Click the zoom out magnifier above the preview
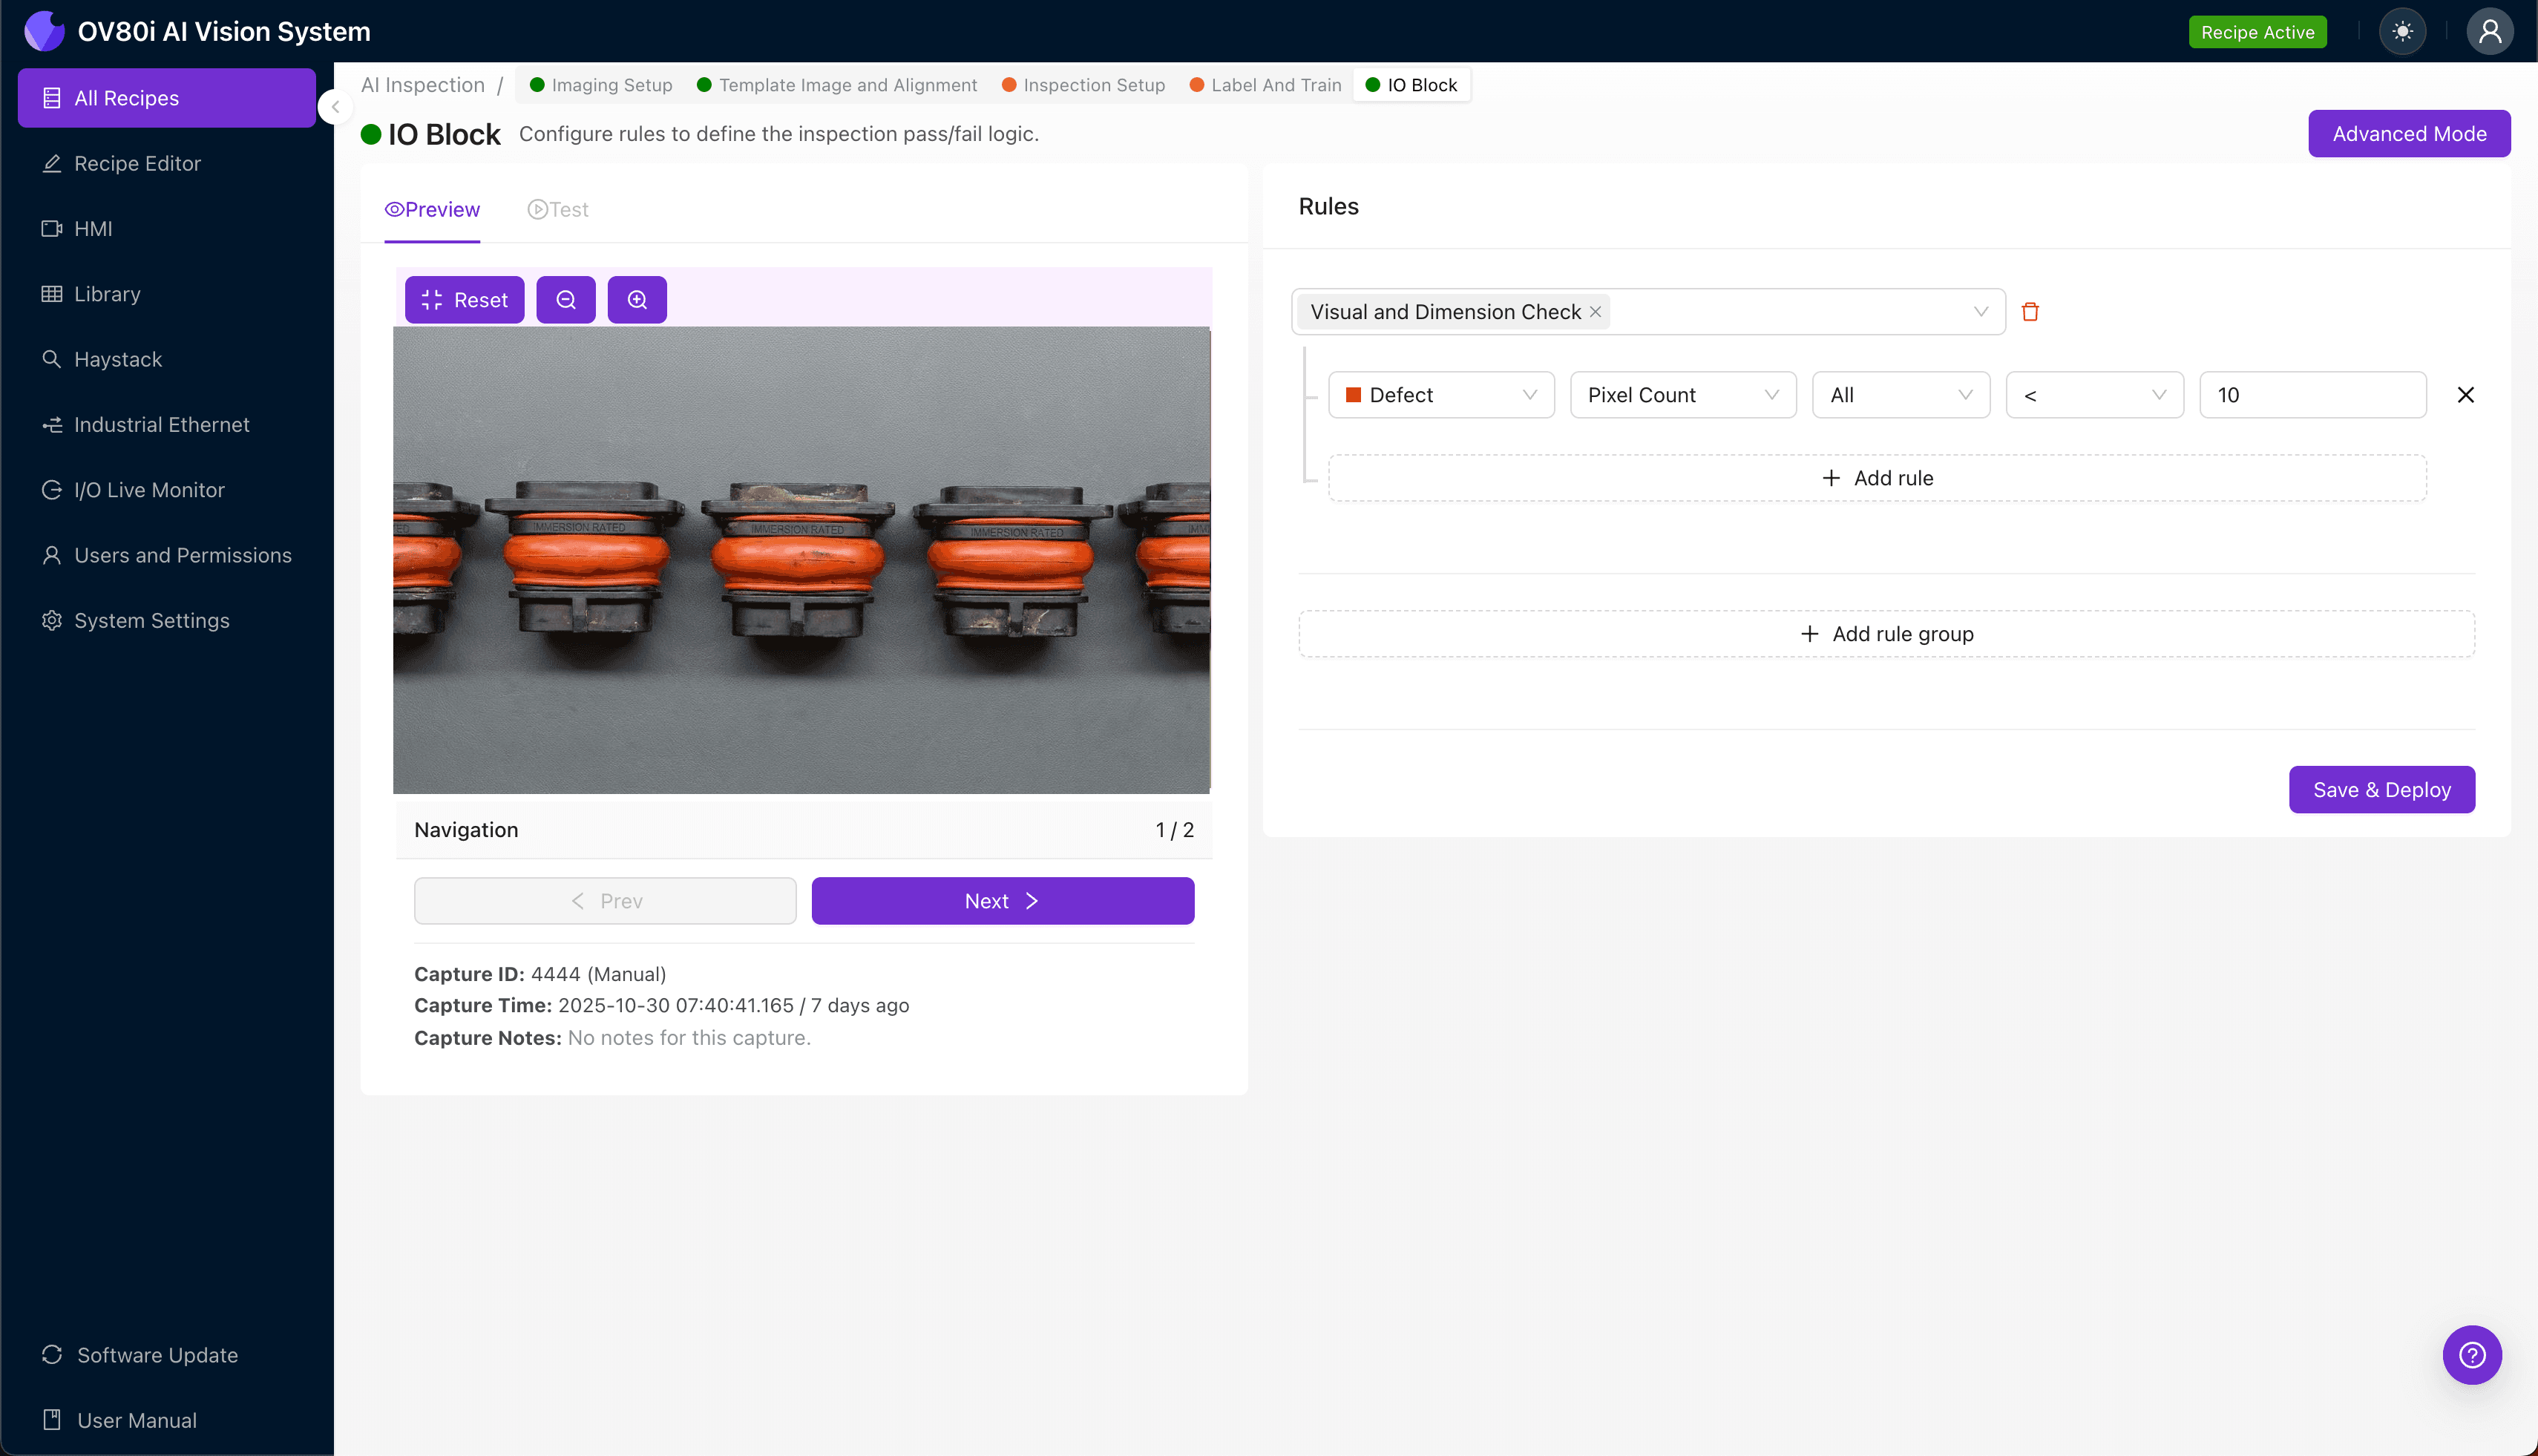Viewport: 2538px width, 1456px height. click(x=566, y=299)
